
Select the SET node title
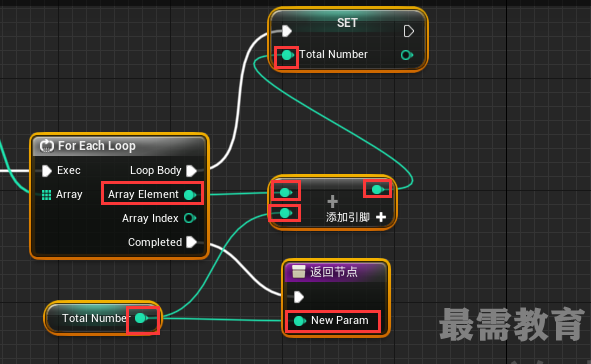point(347,23)
